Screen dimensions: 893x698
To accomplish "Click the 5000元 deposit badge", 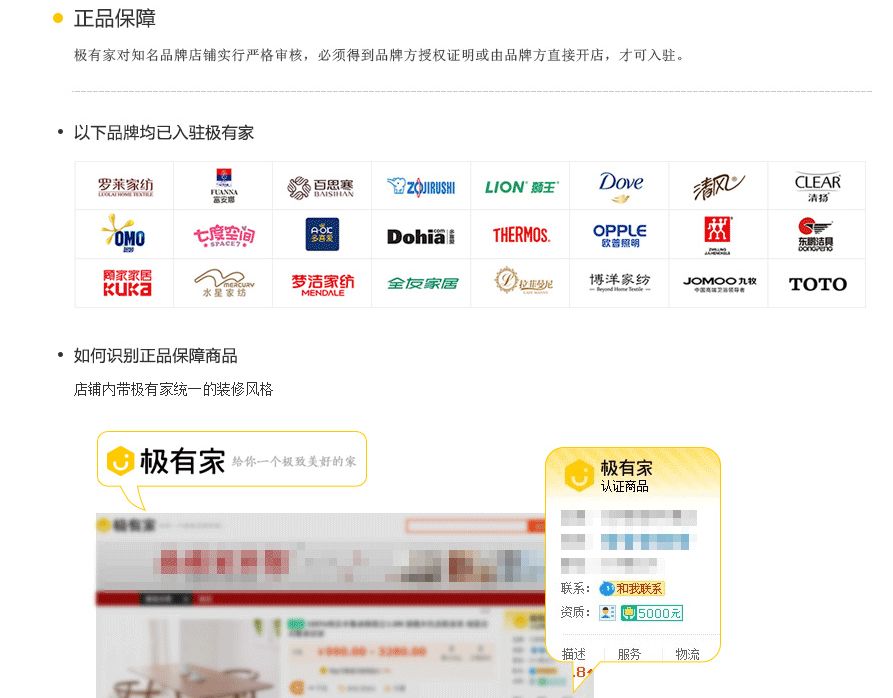I will [652, 613].
